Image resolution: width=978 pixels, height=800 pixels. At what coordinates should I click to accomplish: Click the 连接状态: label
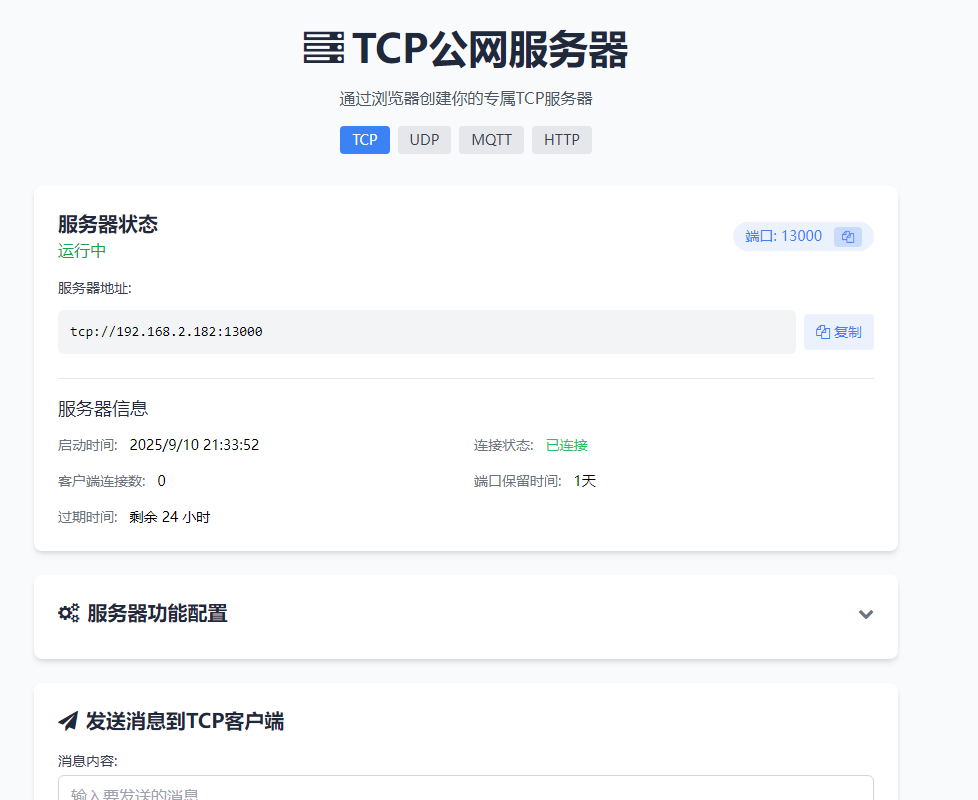click(503, 445)
